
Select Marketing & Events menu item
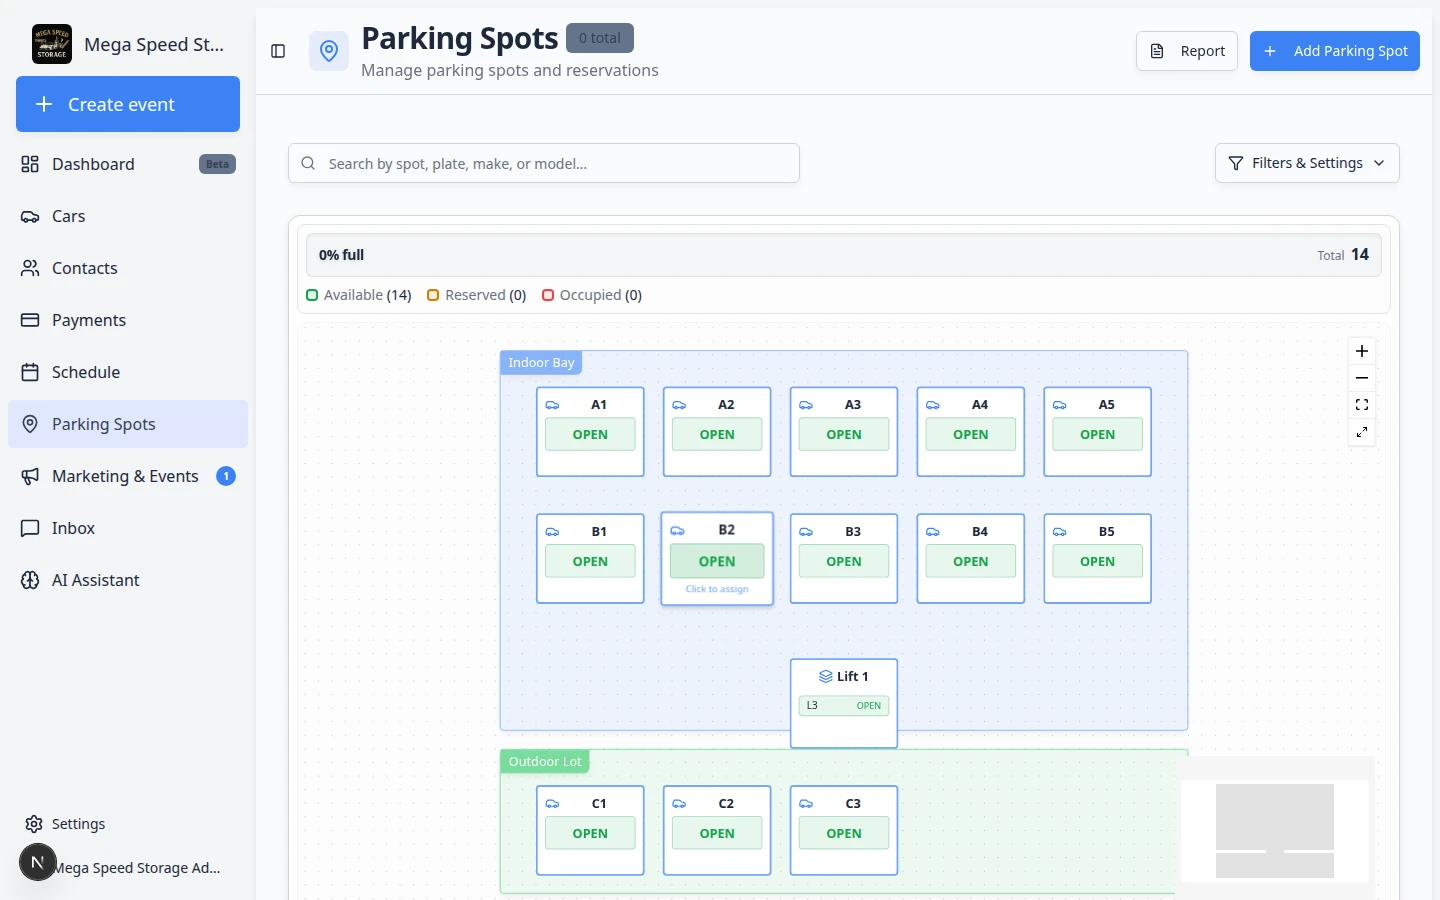click(128, 476)
